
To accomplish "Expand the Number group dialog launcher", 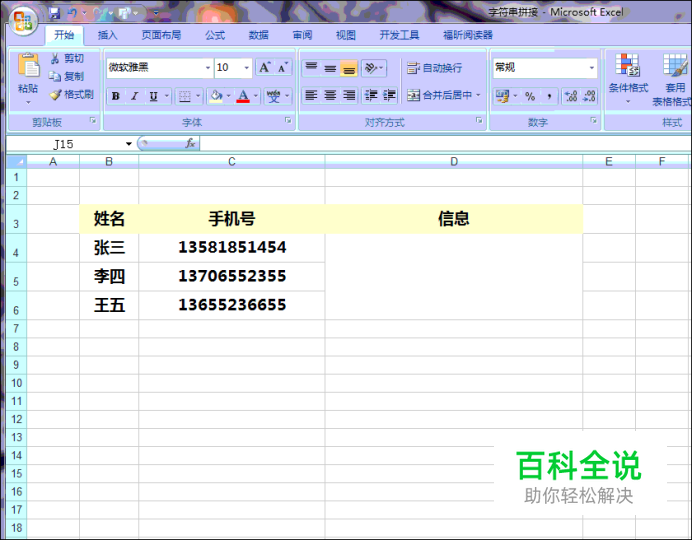I will 594,120.
